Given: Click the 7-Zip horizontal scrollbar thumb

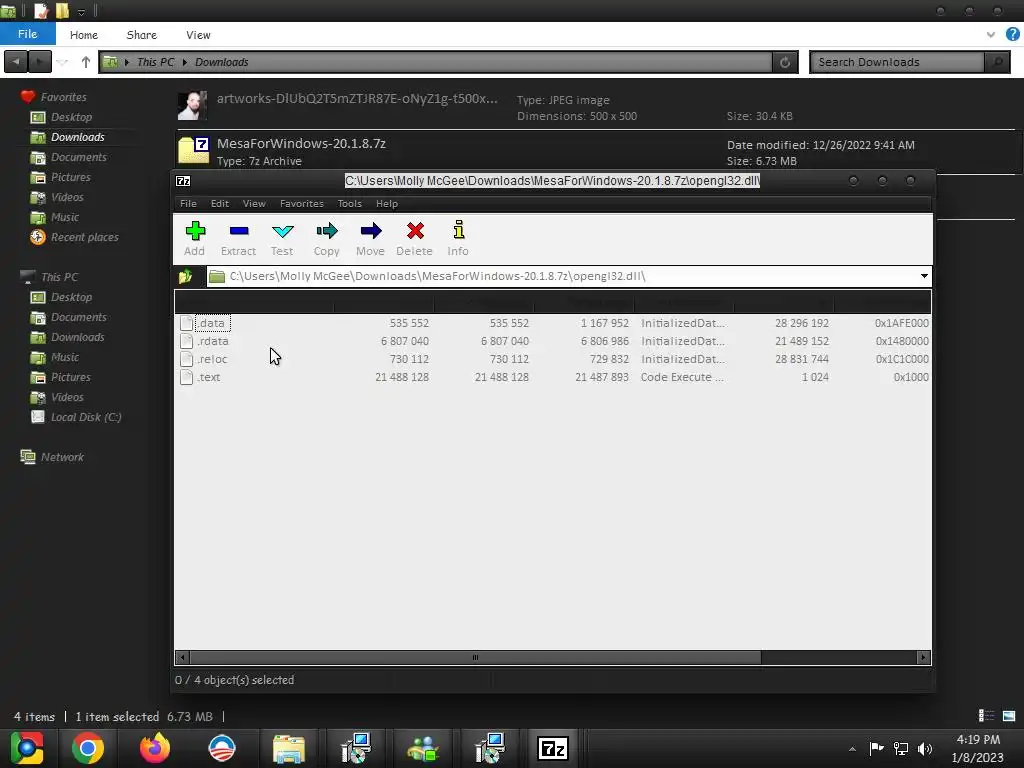Looking at the screenshot, I should (x=475, y=658).
